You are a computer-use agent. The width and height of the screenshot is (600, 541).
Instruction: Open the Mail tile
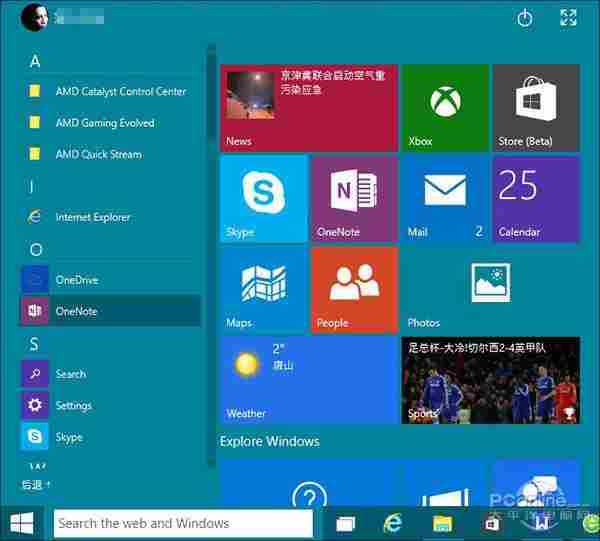pos(444,199)
